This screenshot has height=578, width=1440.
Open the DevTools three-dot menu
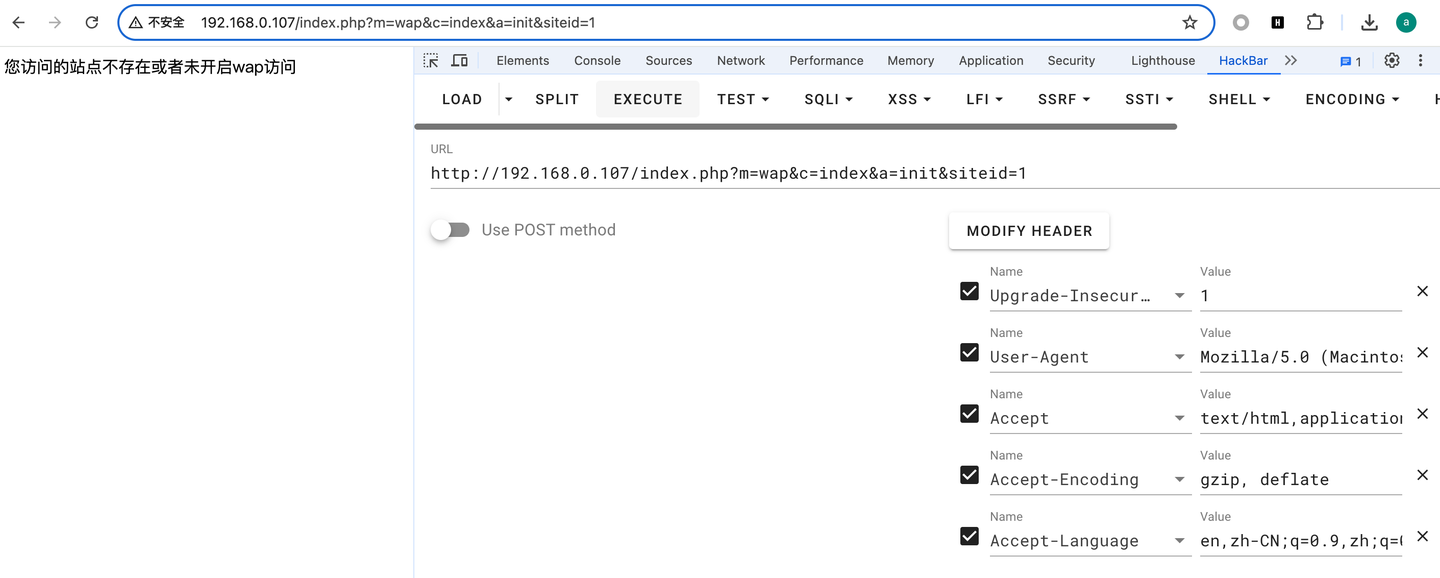pyautogui.click(x=1421, y=60)
